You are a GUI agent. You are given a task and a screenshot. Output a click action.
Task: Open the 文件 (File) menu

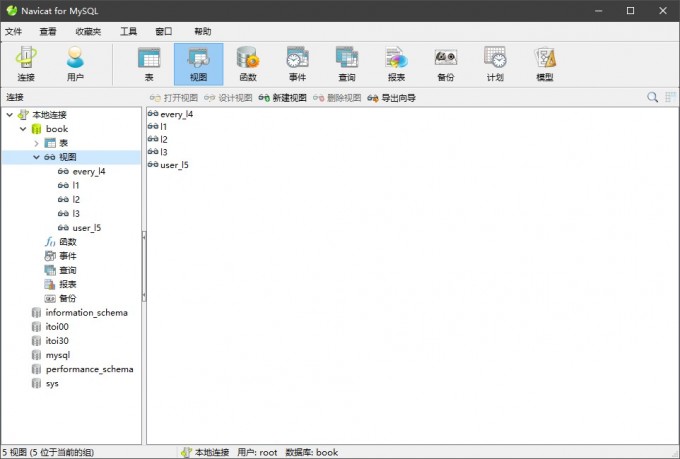[x=13, y=32]
